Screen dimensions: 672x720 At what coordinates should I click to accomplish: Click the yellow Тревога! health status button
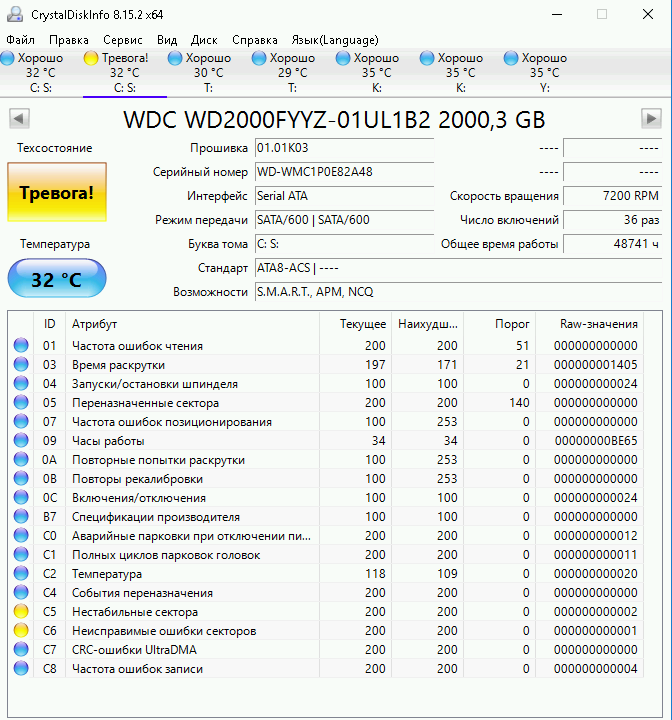[57, 192]
